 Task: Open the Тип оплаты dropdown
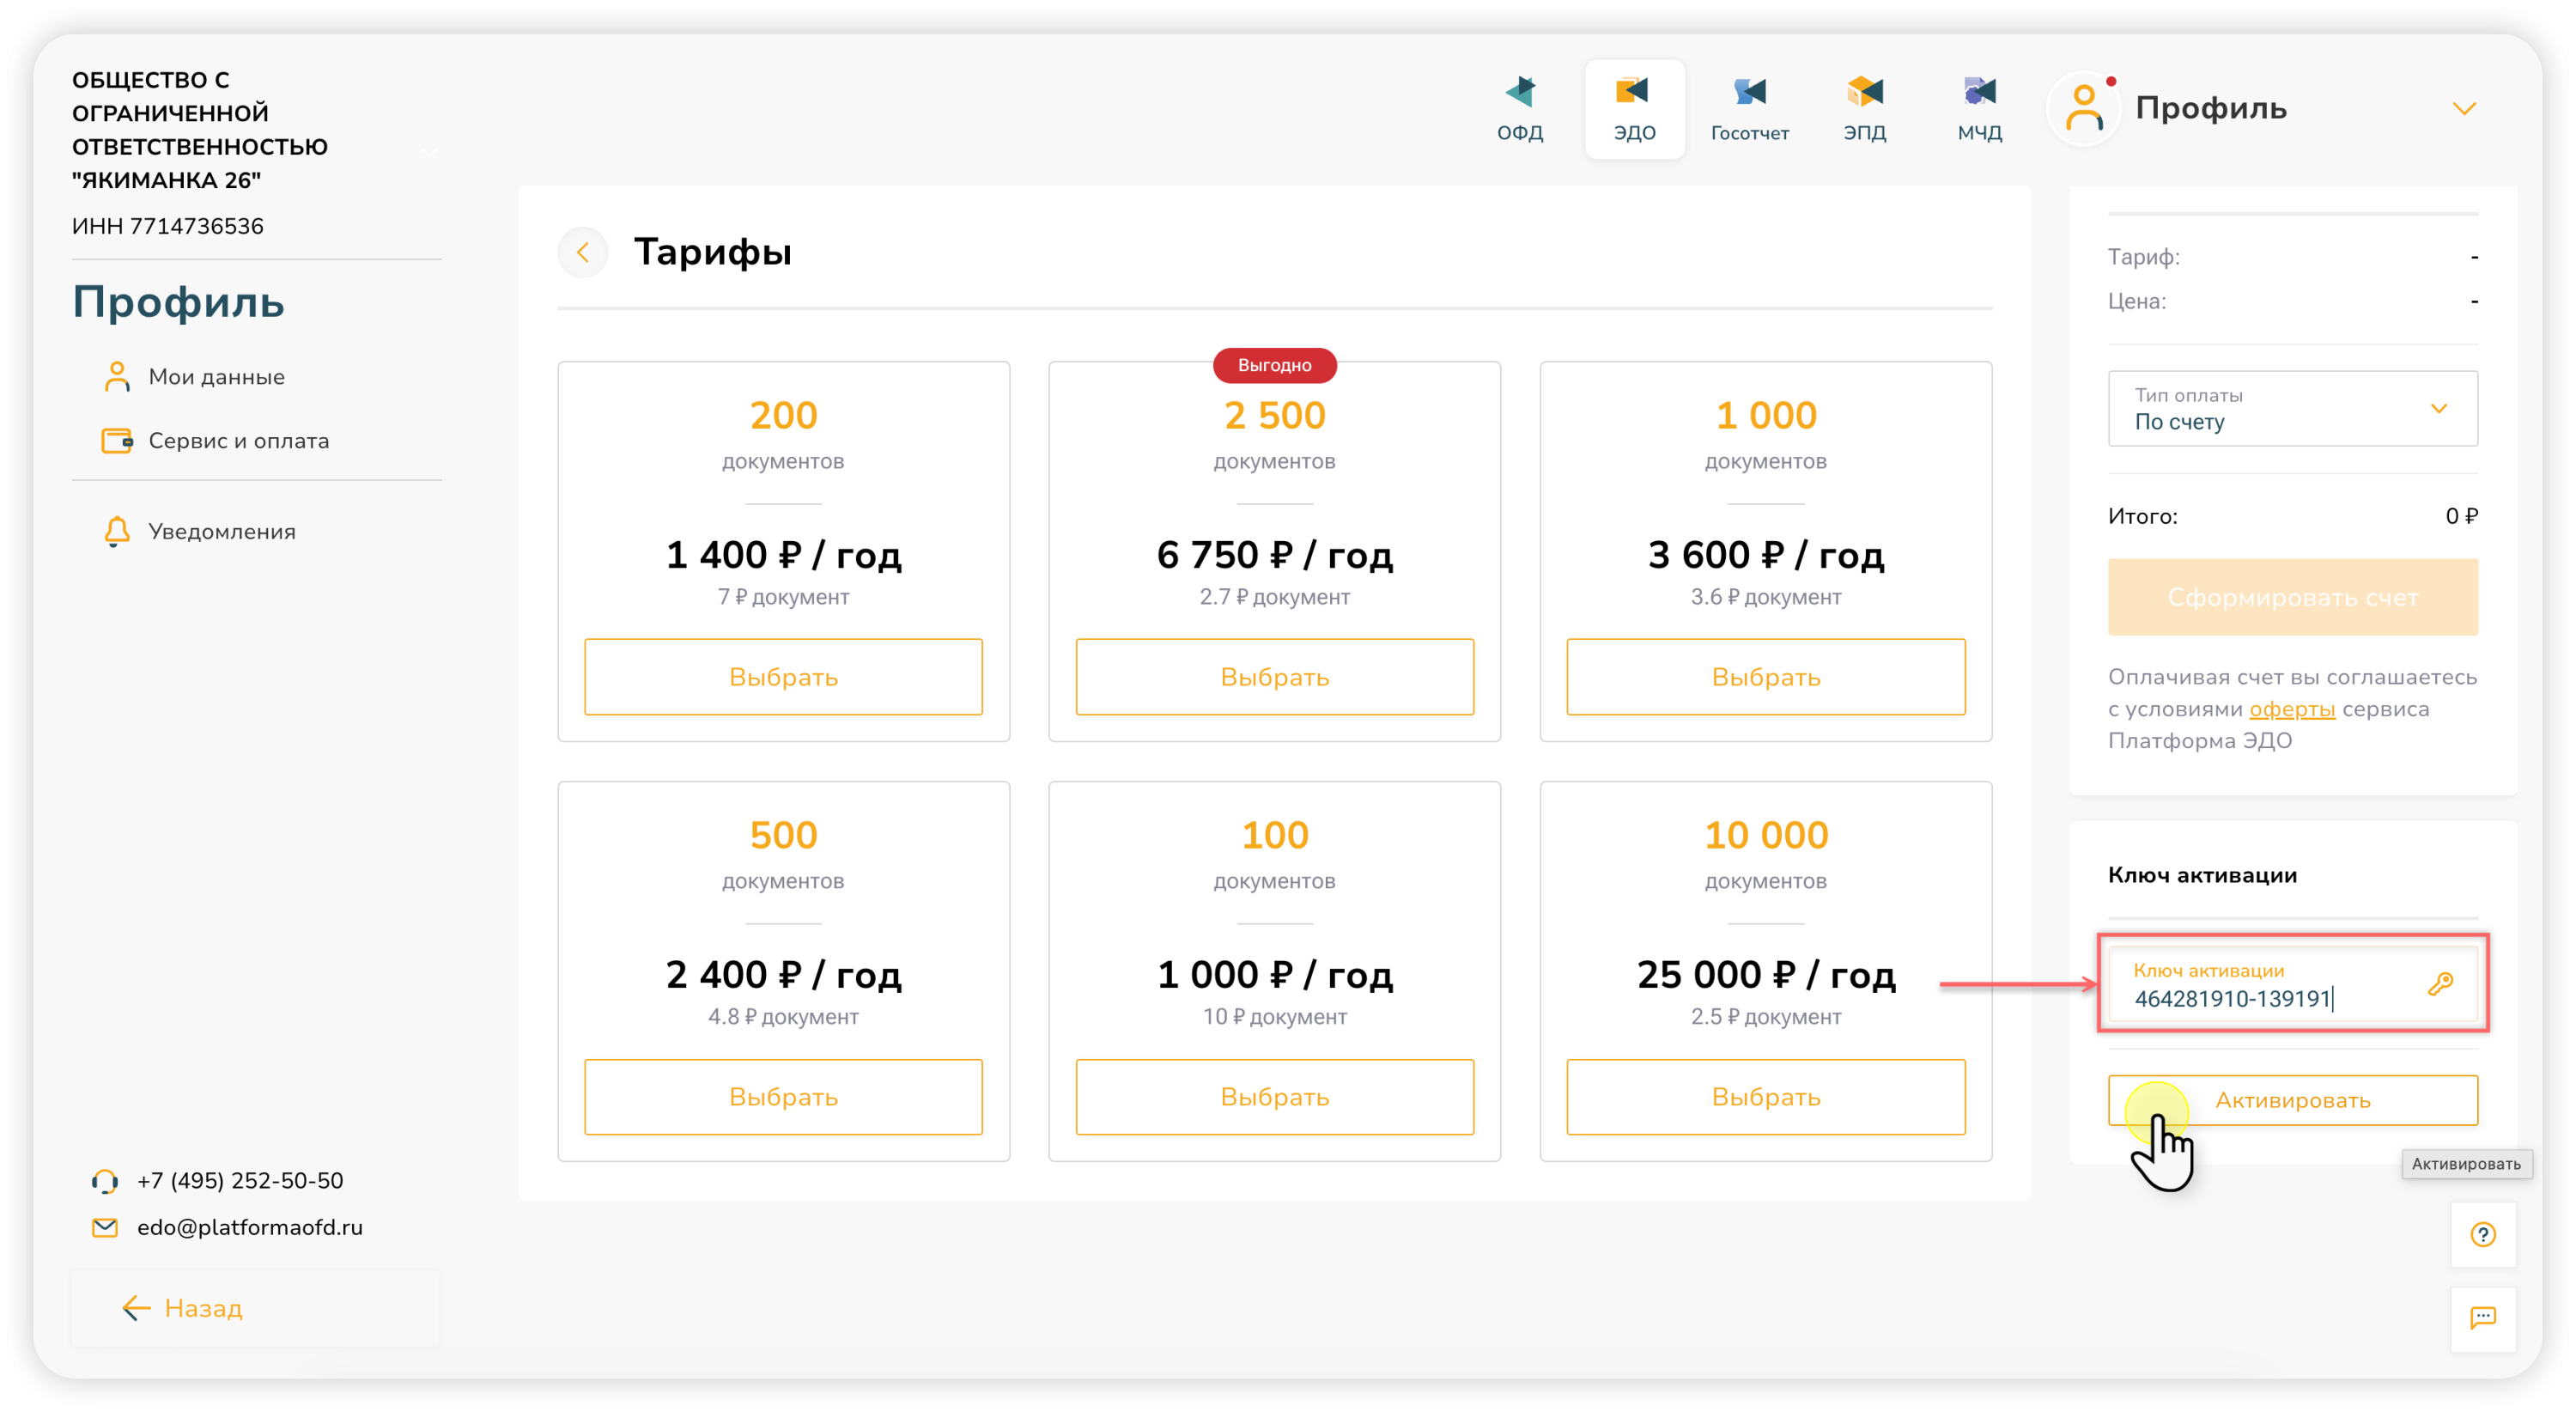coord(2292,409)
